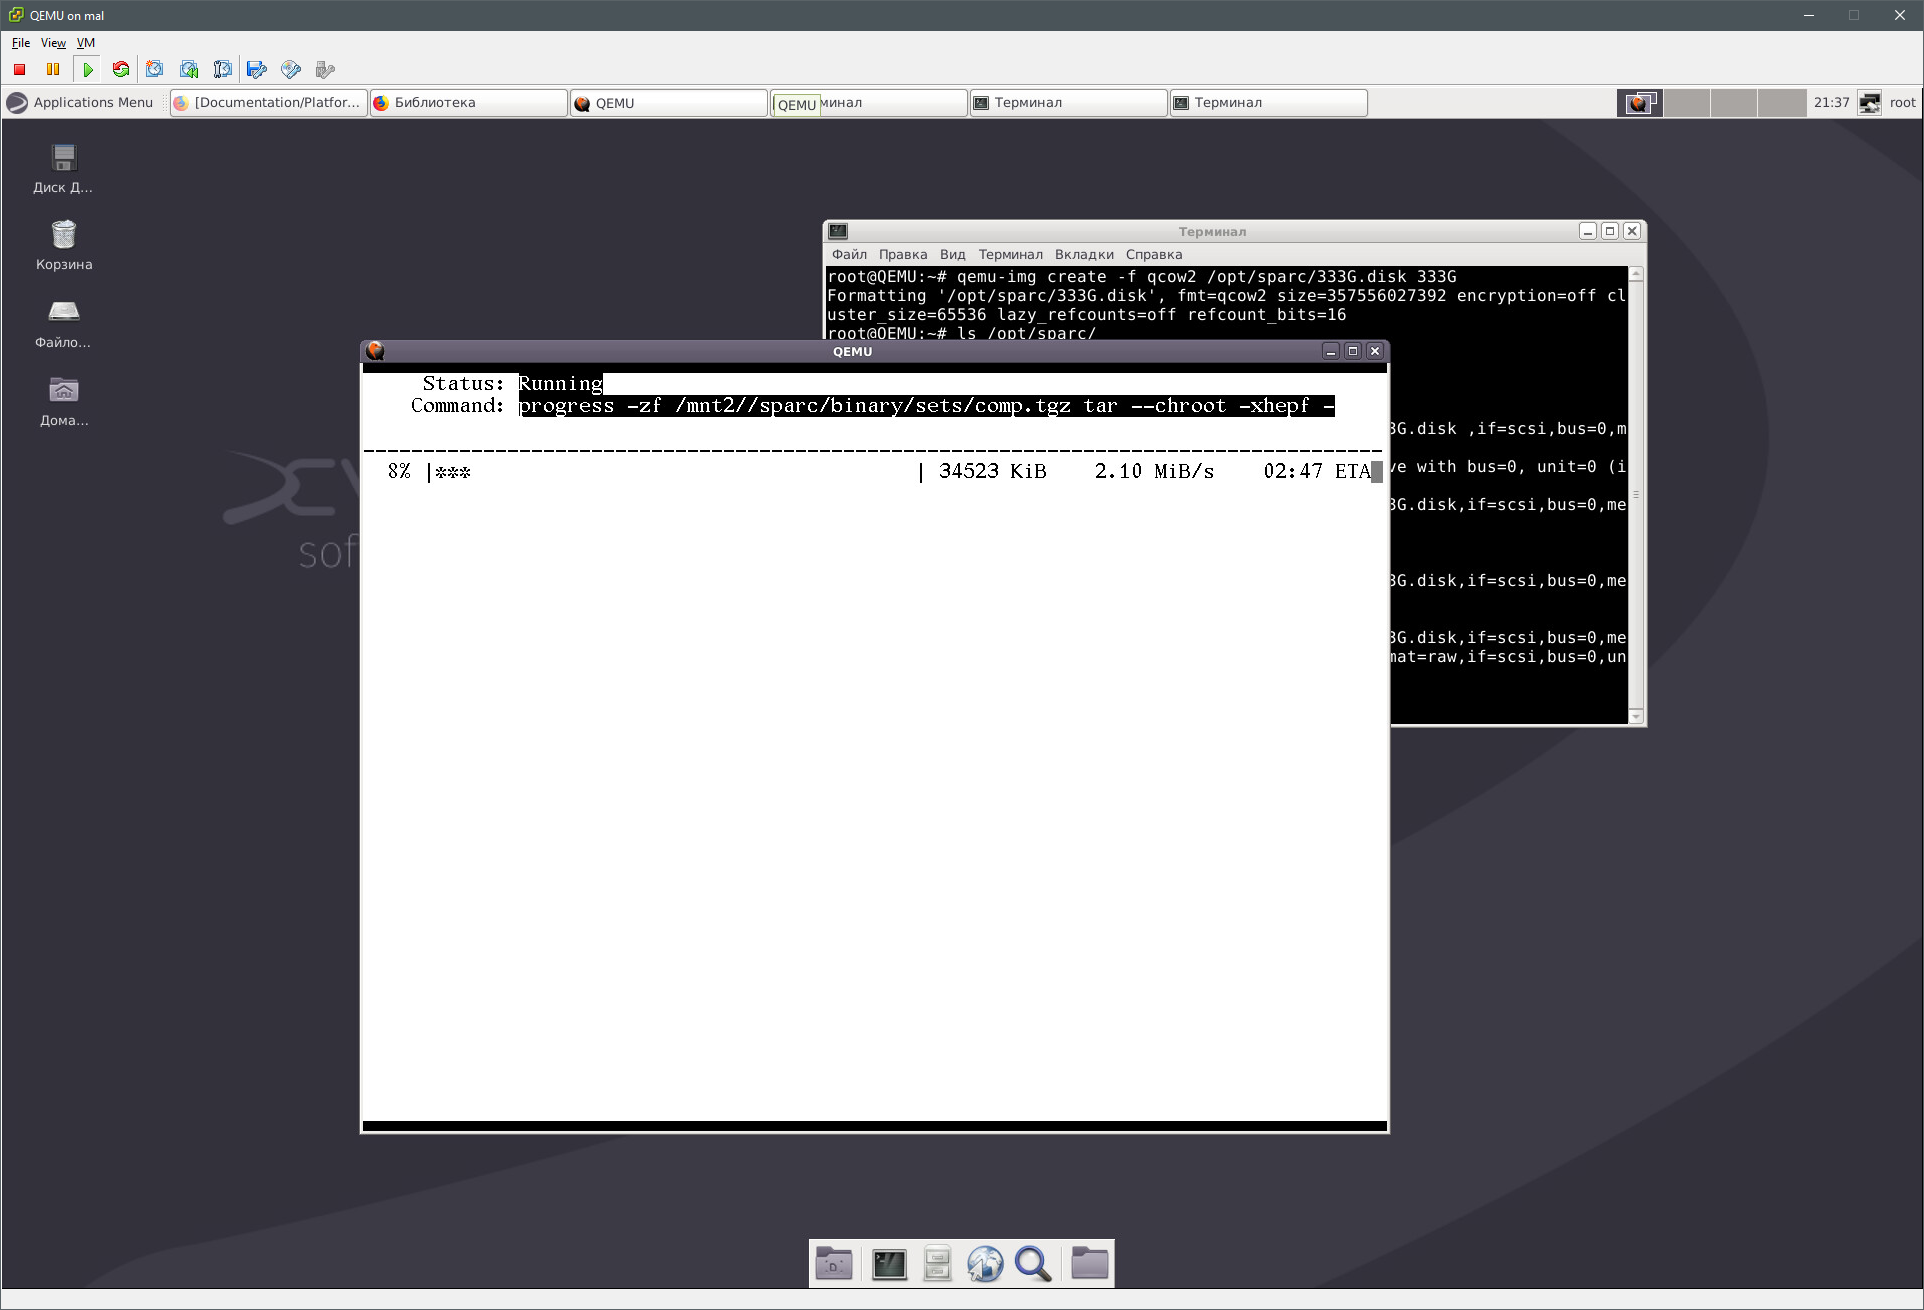Open CD-ROM device settings icon
The width and height of the screenshot is (1924, 1310).
291,69
